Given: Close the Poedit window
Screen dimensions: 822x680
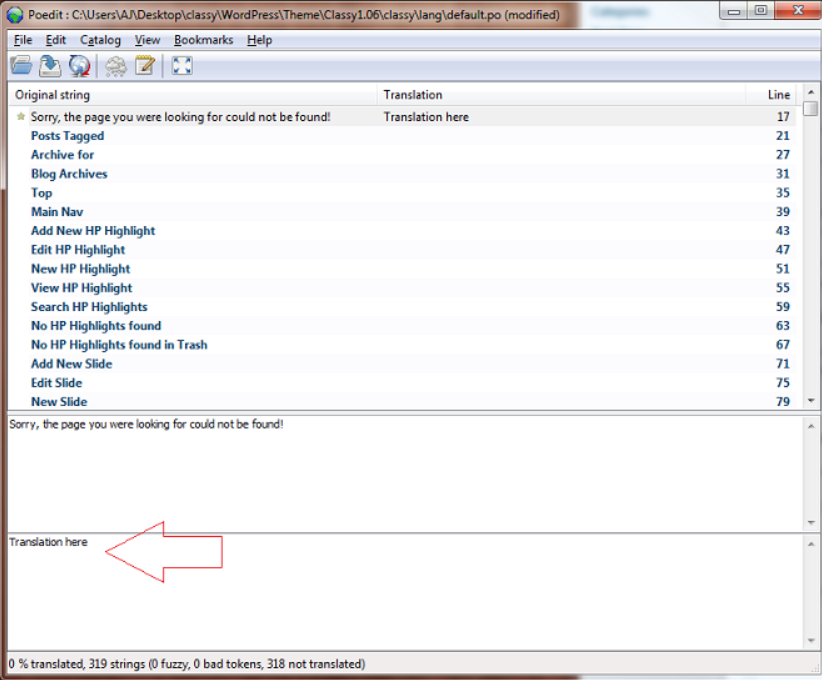Looking at the screenshot, I should point(797,10).
